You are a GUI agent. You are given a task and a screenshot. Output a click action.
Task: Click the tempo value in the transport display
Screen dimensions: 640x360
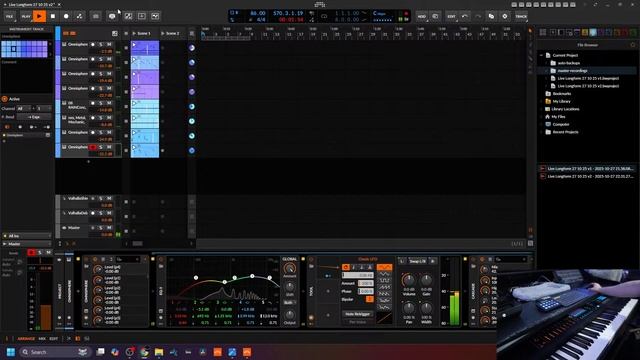(258, 13)
